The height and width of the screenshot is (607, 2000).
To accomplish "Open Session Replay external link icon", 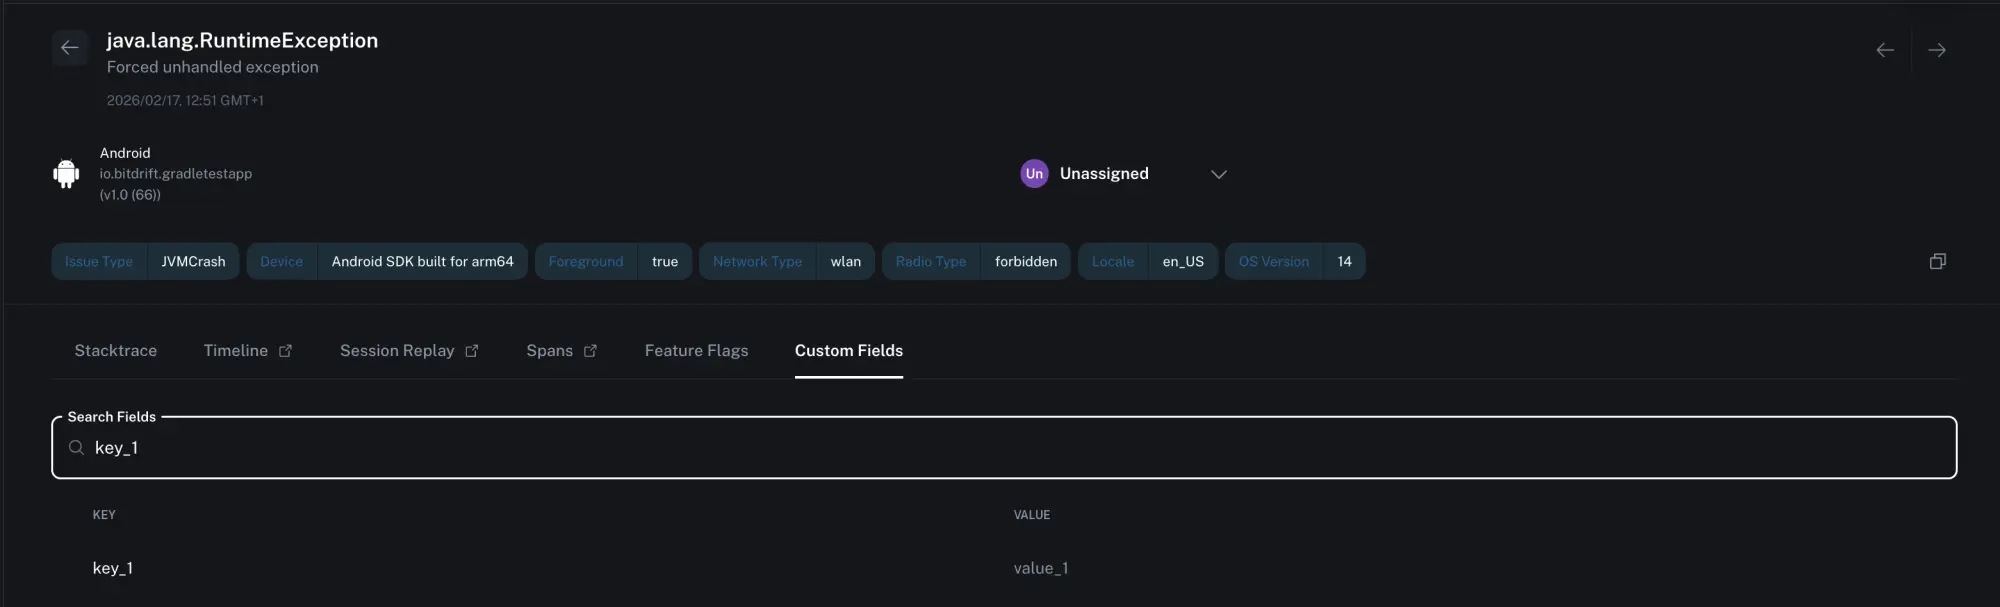I will tap(472, 351).
